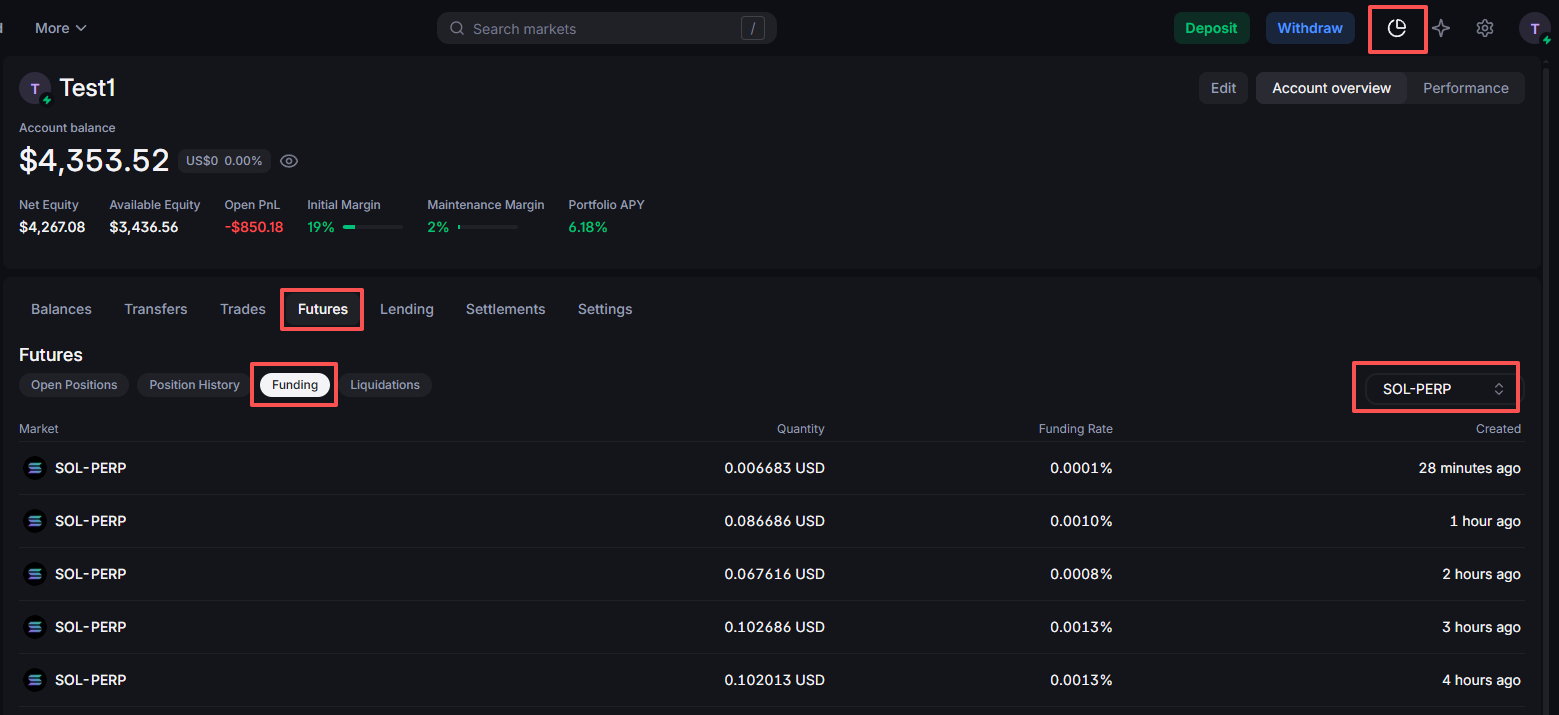The height and width of the screenshot is (715, 1559).
Task: Open the Settlements tab
Action: coord(505,309)
